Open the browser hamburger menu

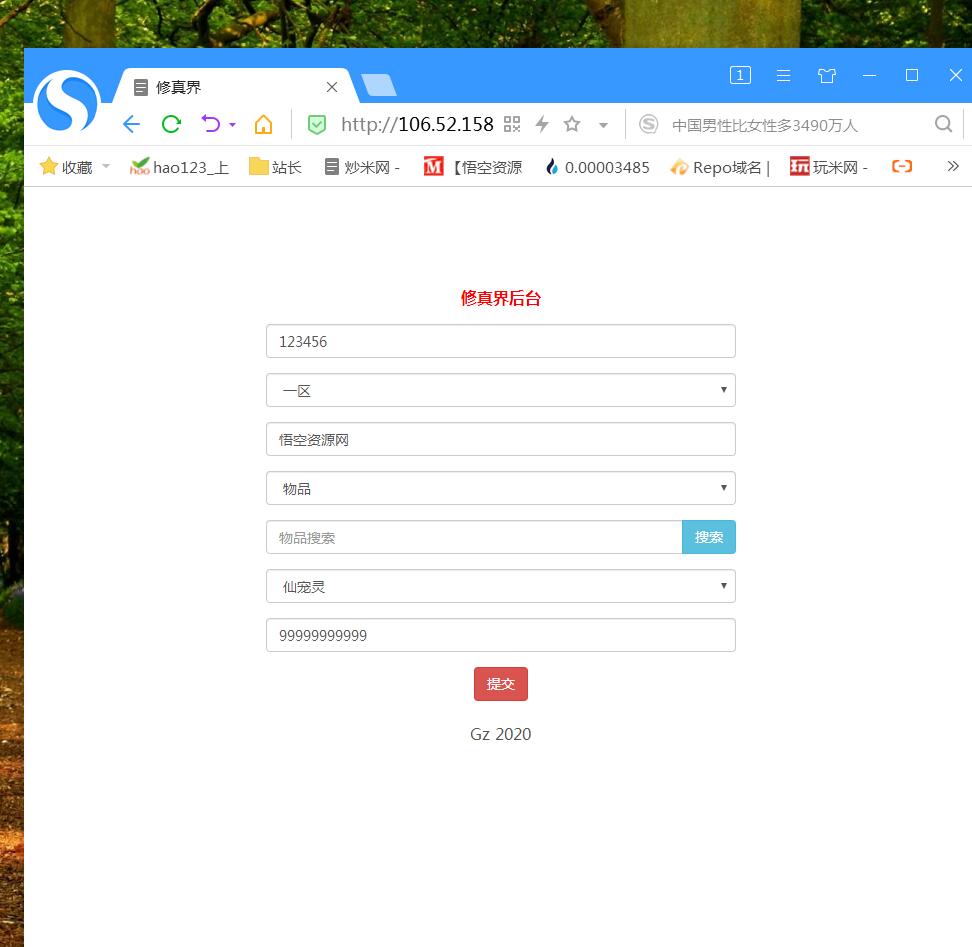point(784,76)
